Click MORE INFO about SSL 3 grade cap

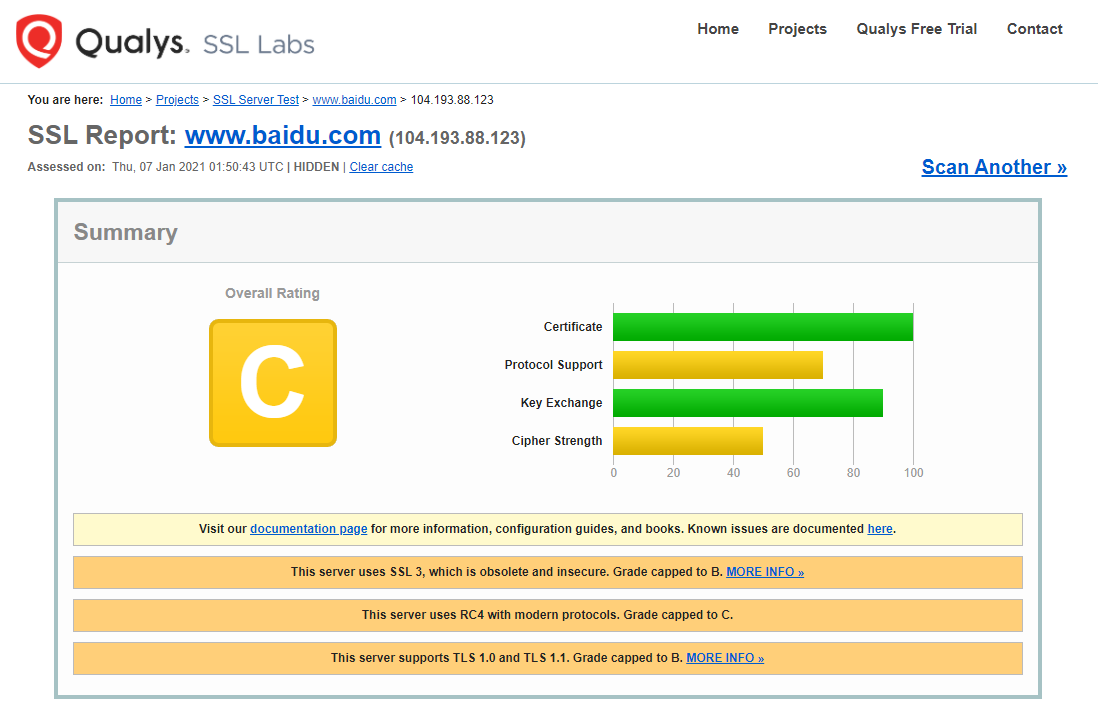point(765,571)
